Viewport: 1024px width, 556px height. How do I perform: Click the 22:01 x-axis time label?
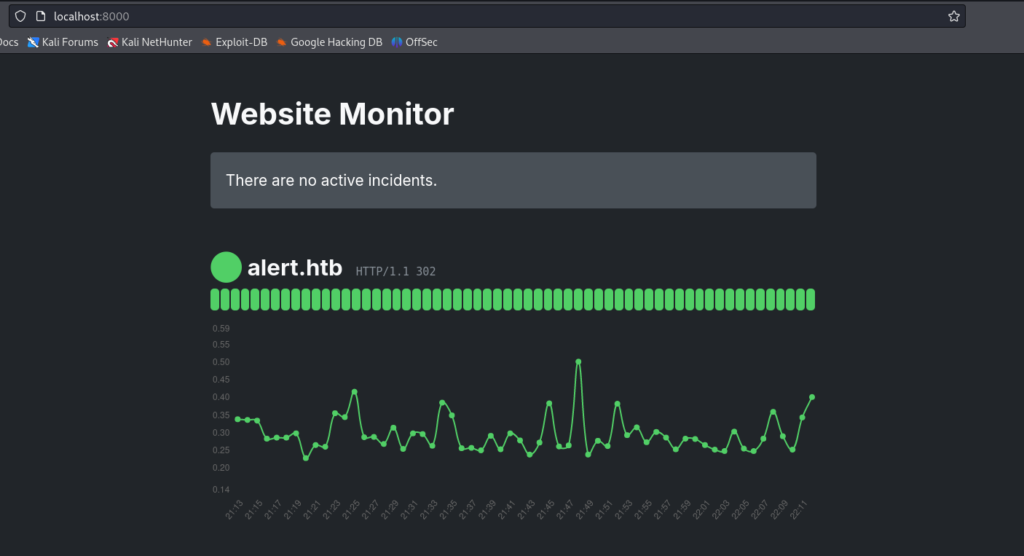(701, 510)
